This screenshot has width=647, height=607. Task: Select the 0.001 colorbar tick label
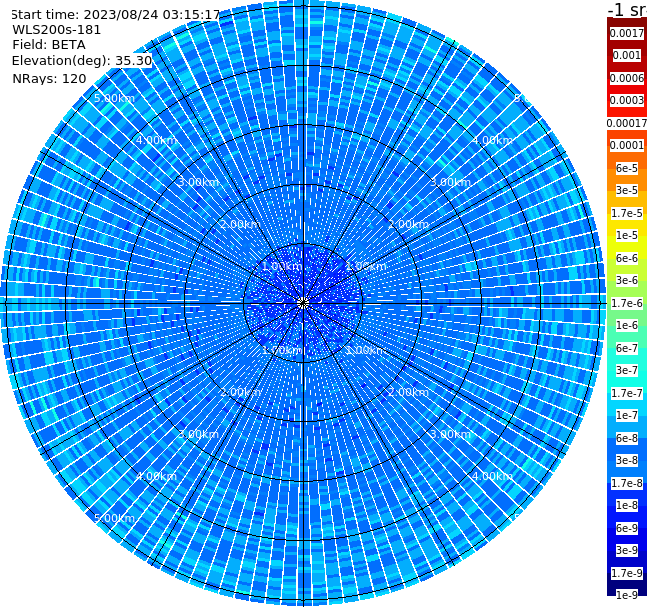tap(627, 55)
